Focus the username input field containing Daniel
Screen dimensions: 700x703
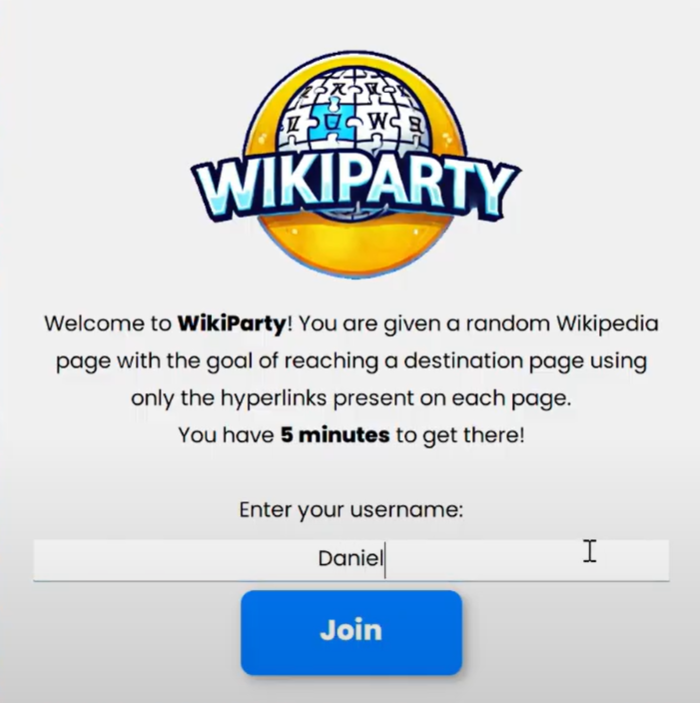pos(351,560)
